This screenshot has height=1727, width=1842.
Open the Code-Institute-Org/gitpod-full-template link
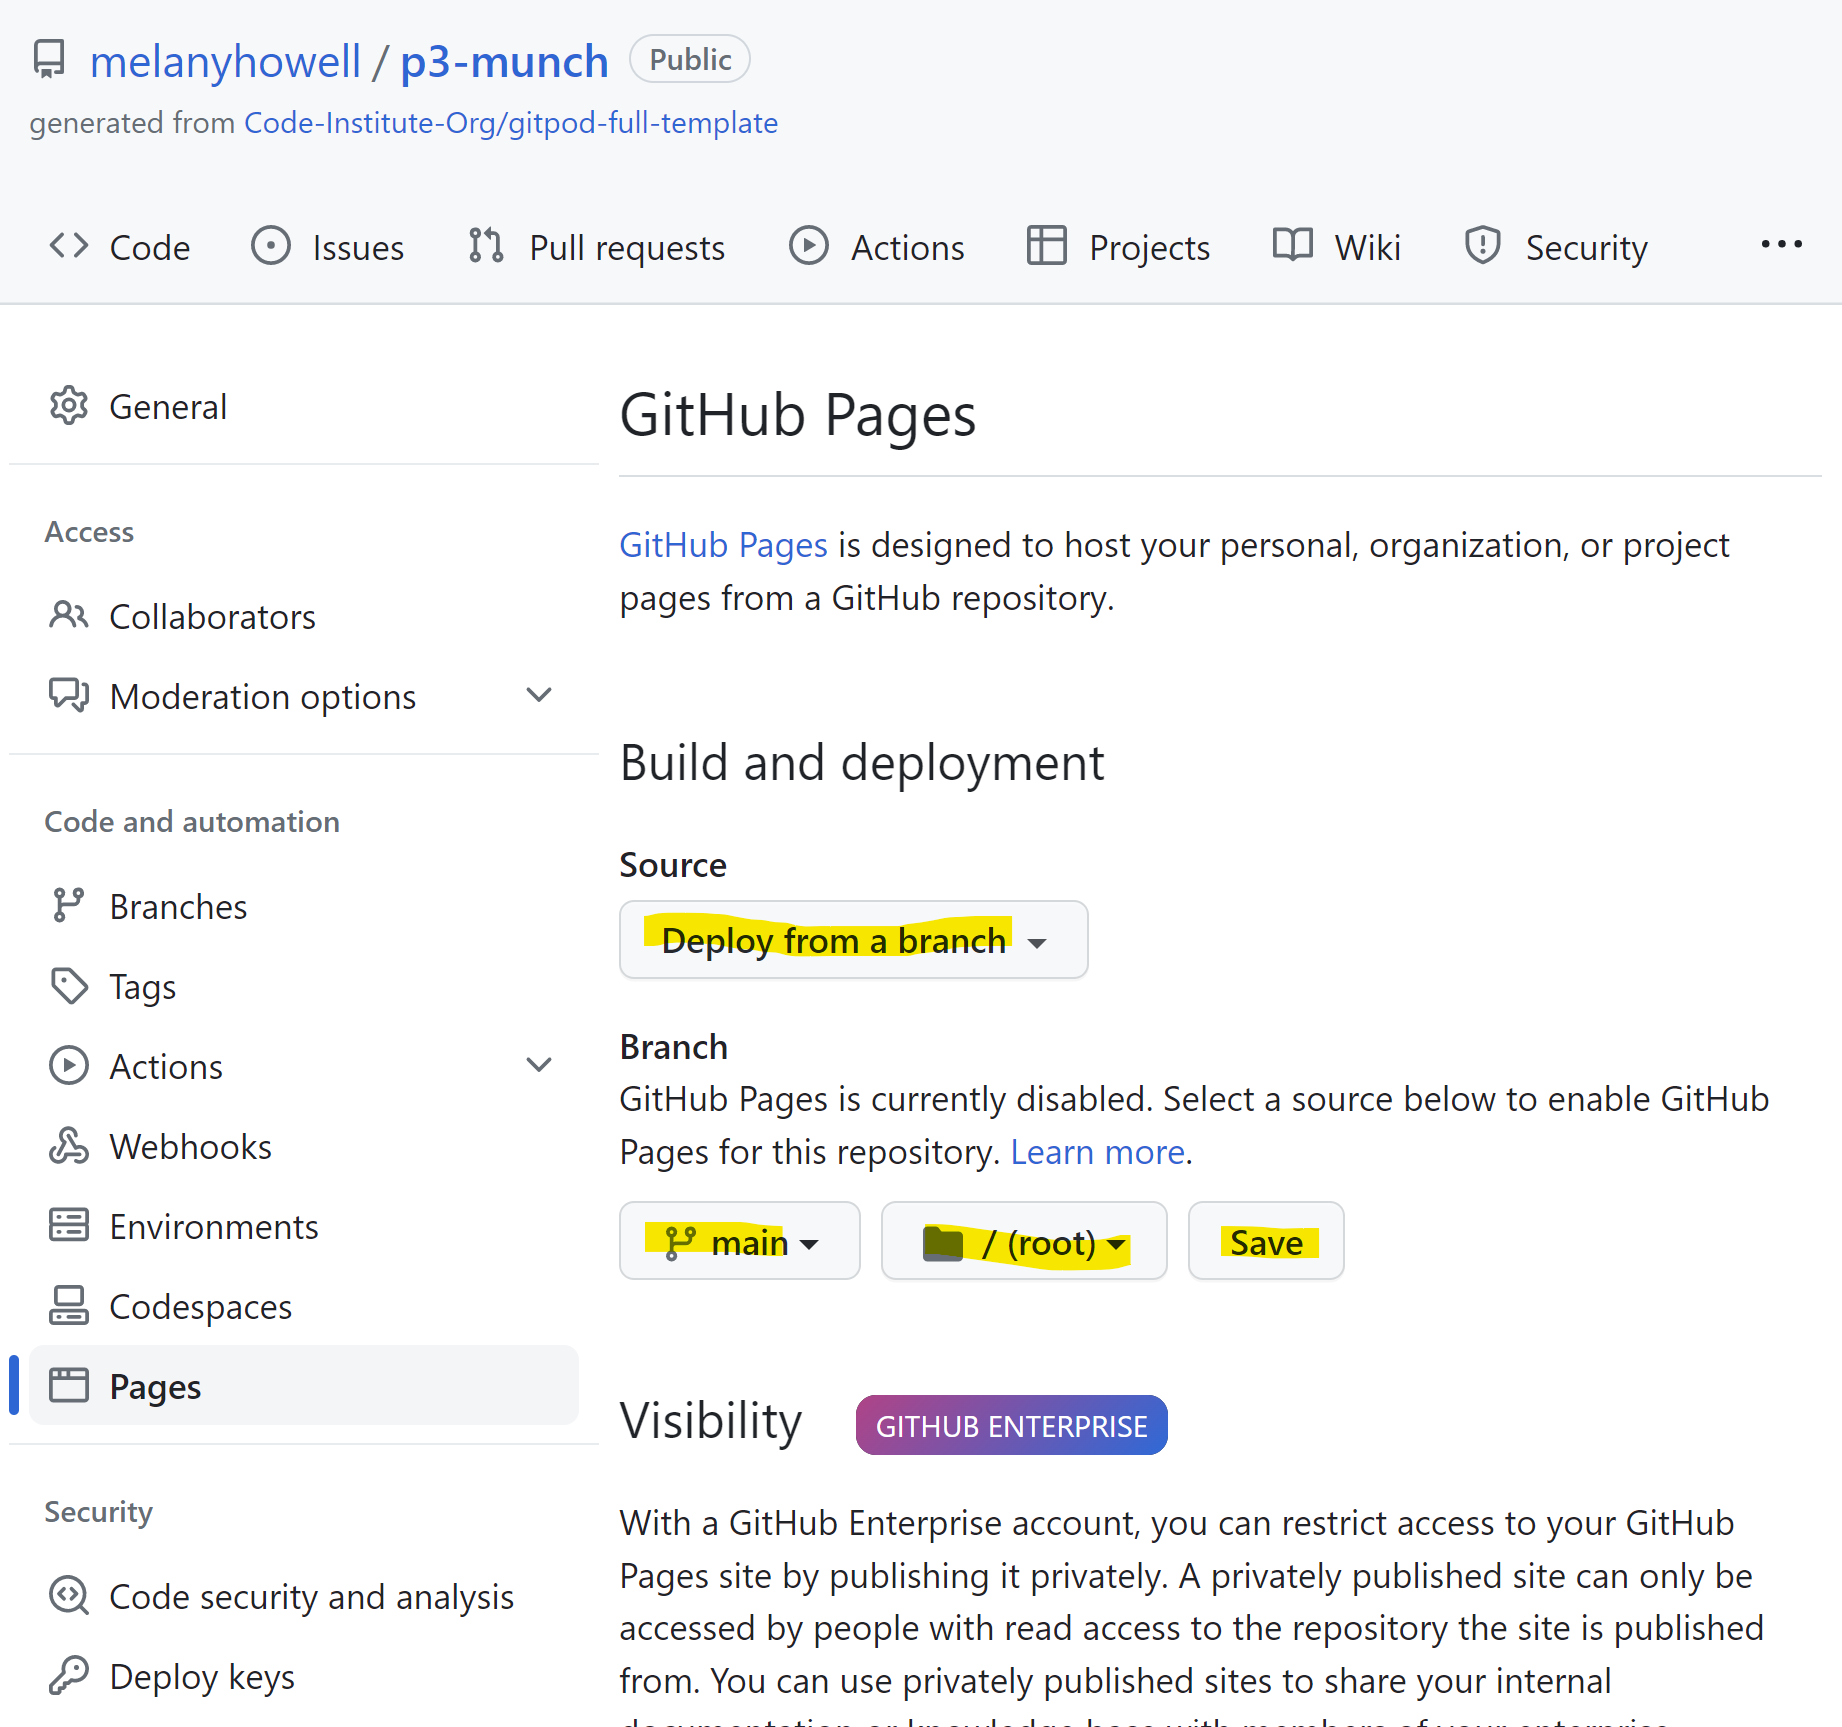pyautogui.click(x=510, y=123)
